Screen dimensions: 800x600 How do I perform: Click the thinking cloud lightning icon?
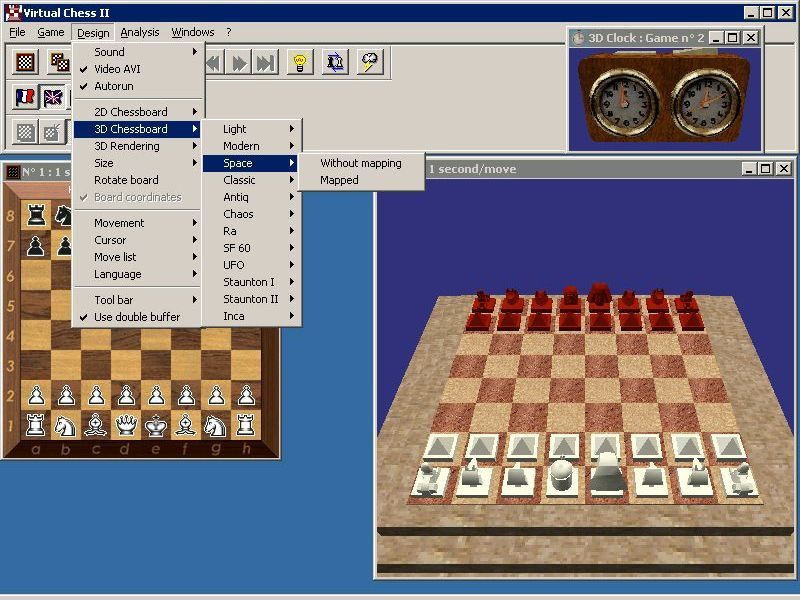pos(370,63)
